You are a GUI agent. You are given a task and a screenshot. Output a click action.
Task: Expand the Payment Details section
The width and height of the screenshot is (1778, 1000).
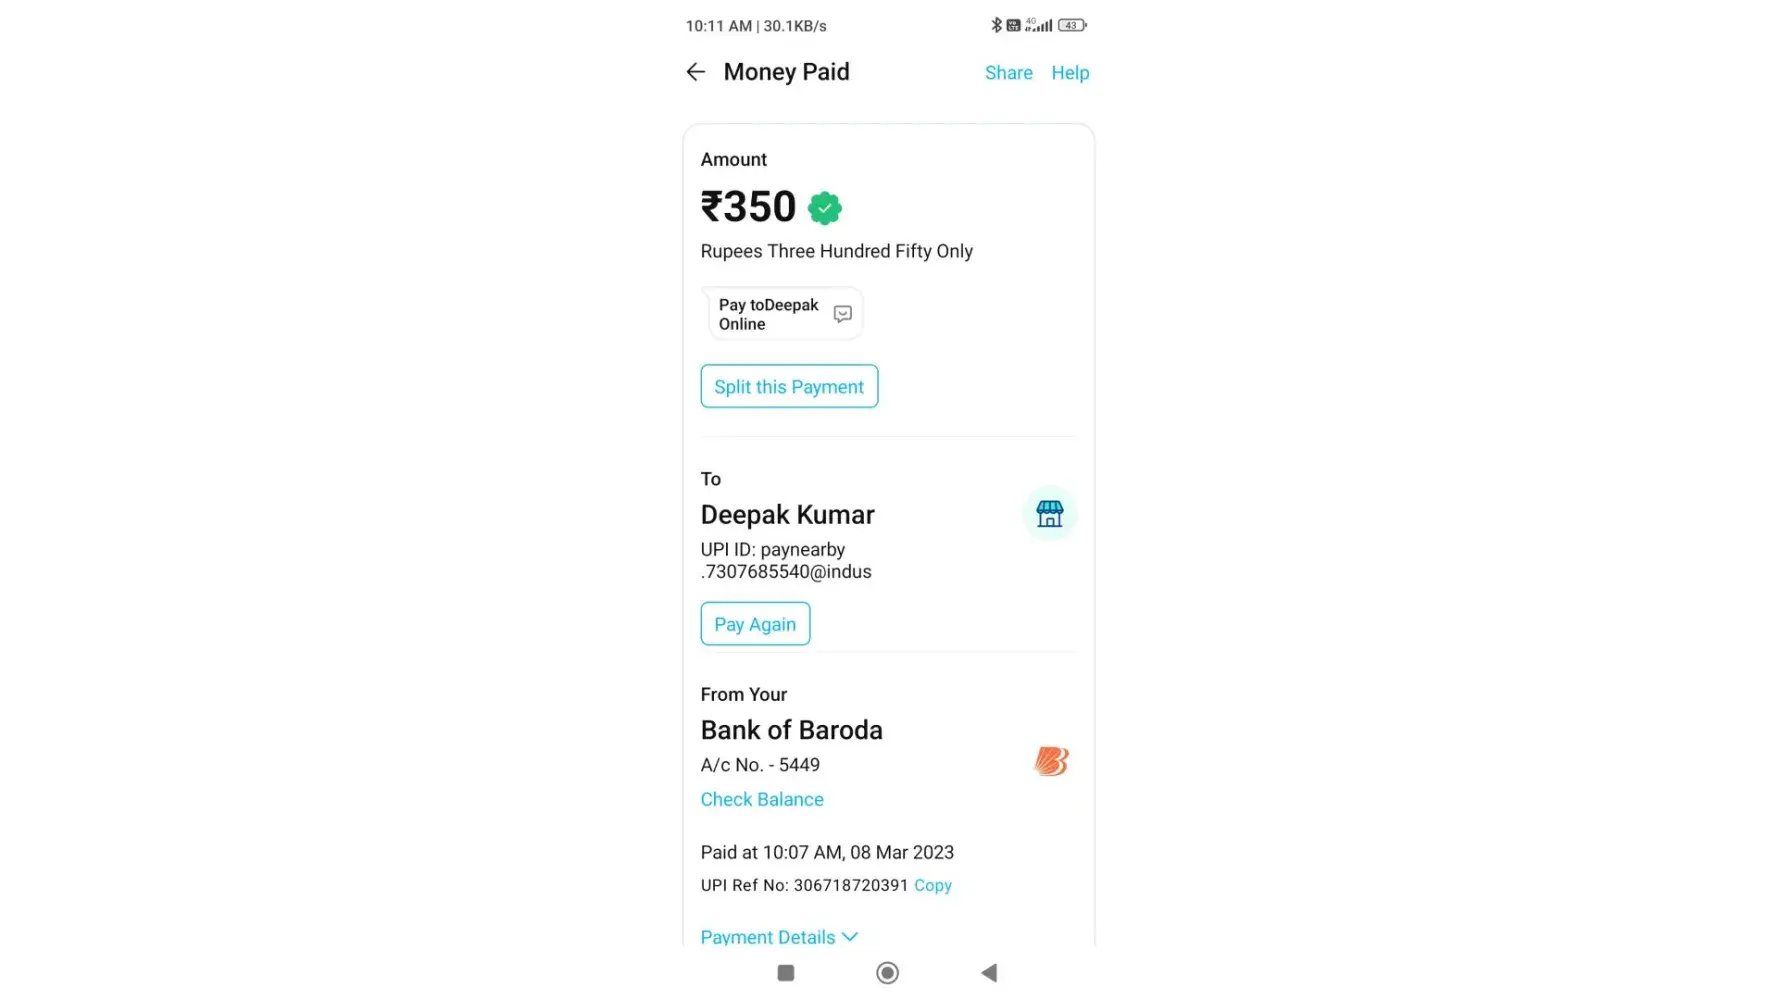tap(768, 937)
